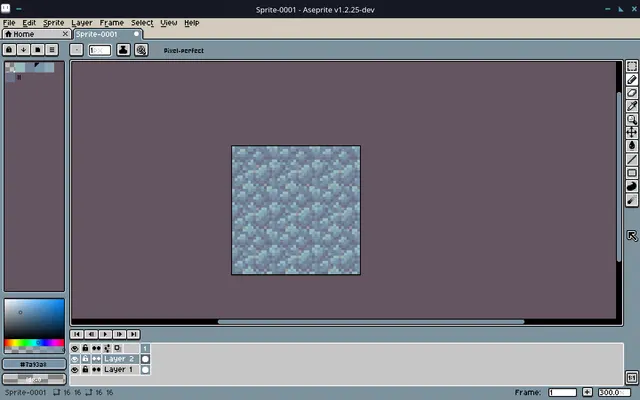The height and width of the screenshot is (400, 640).
Task: Open the Frame menu
Action: [x=111, y=23]
